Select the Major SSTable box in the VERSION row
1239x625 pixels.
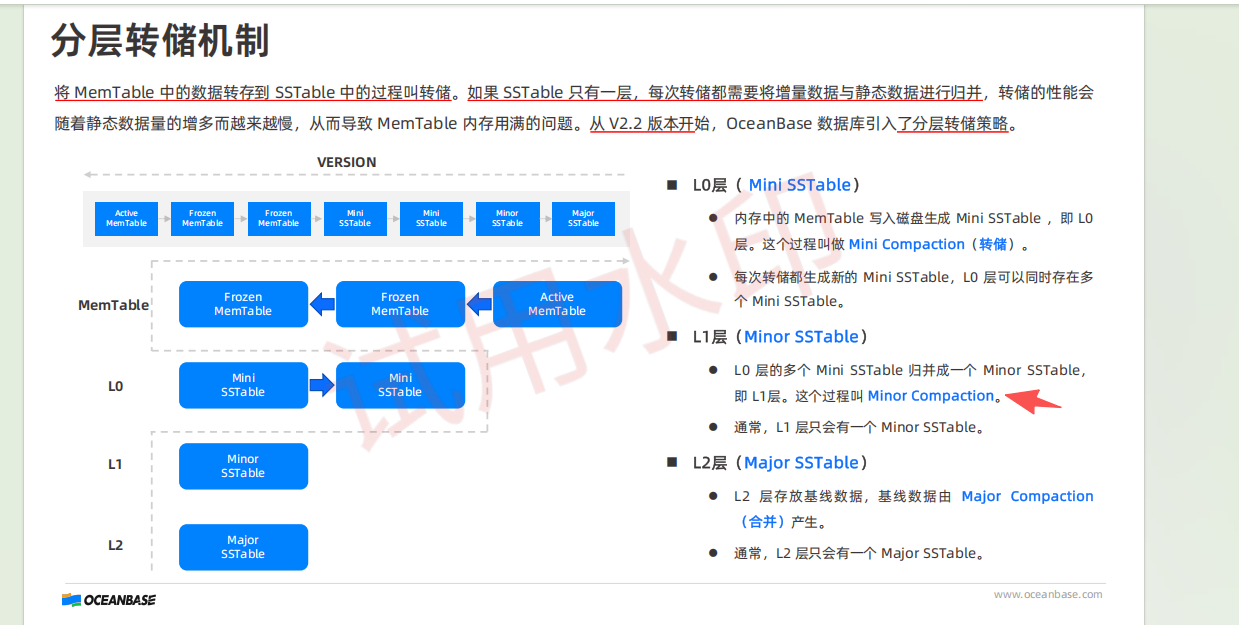(583, 219)
